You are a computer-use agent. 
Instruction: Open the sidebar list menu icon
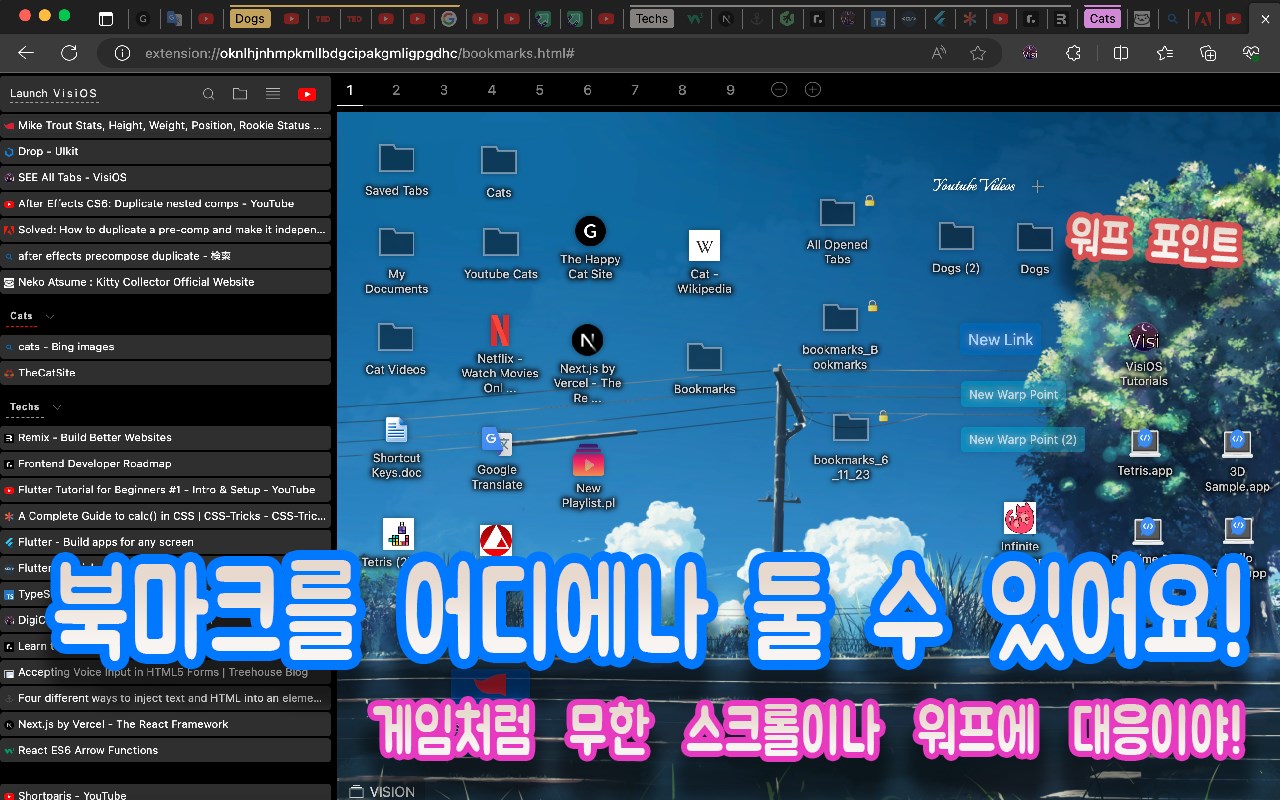[272, 94]
